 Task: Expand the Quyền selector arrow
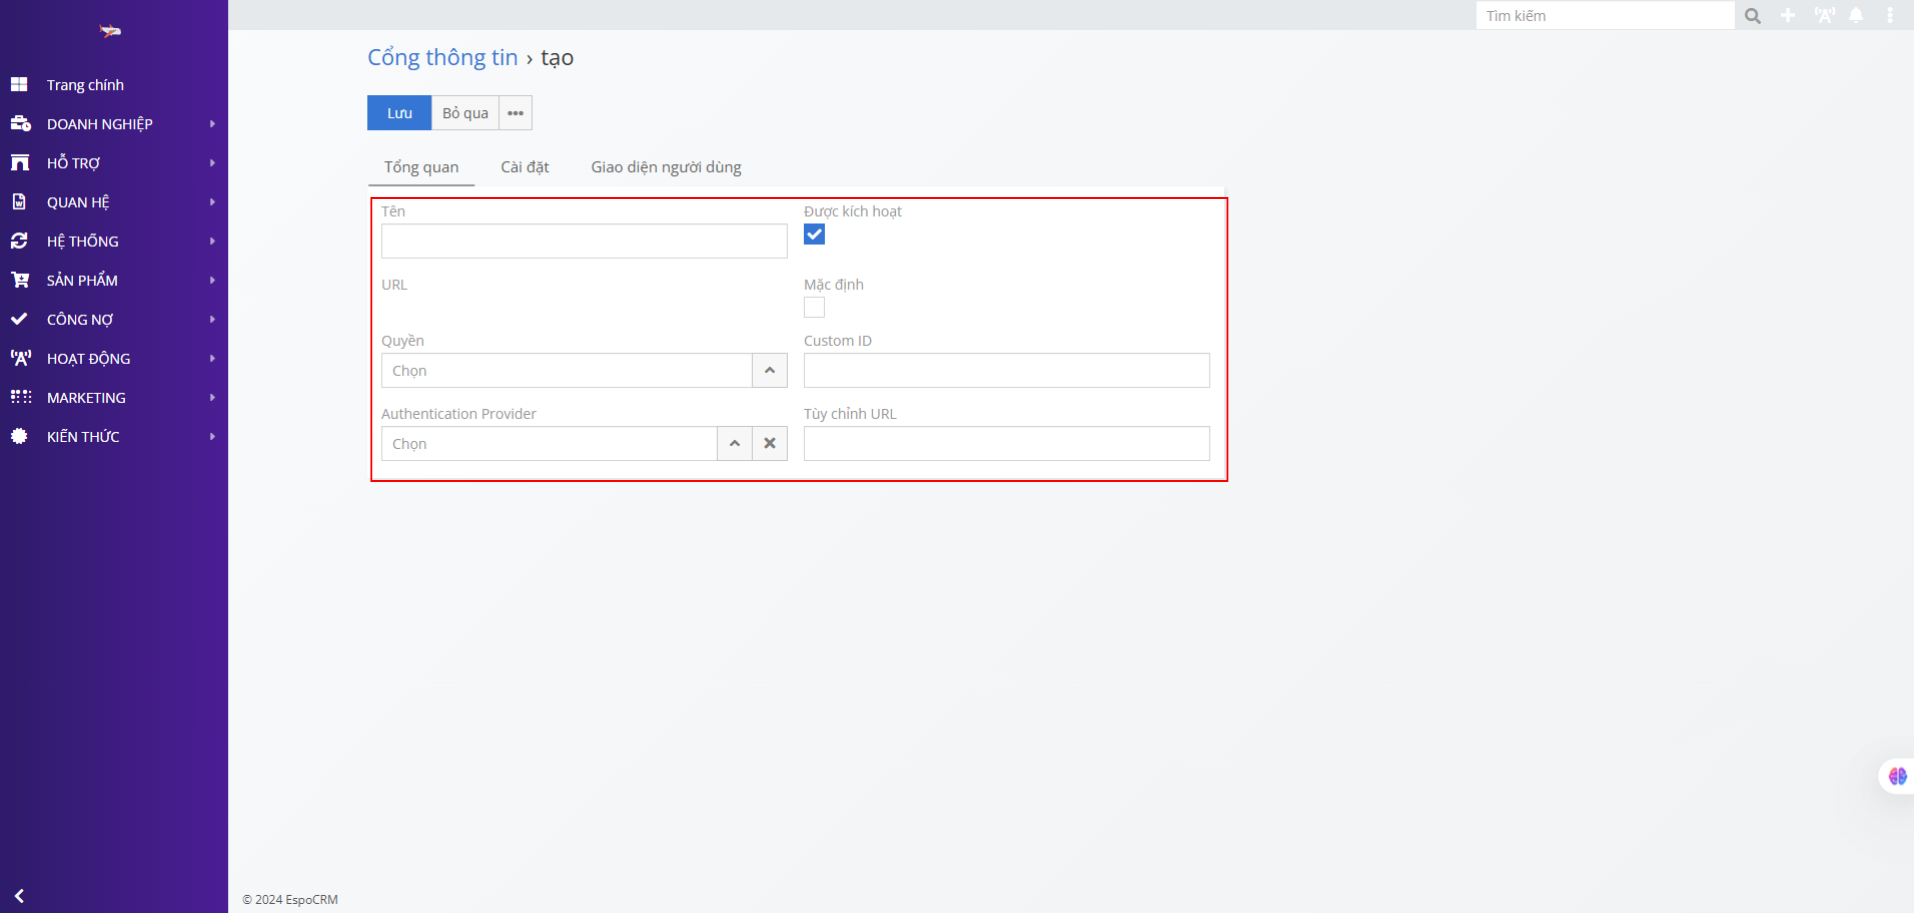[769, 370]
